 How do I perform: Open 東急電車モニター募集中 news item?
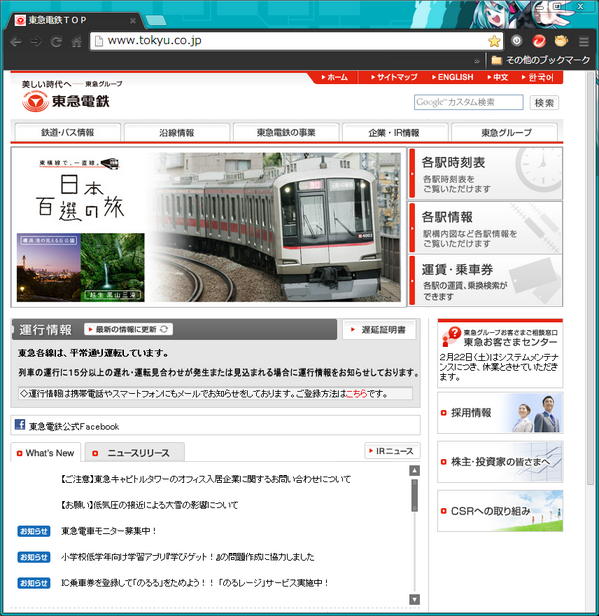[109, 531]
